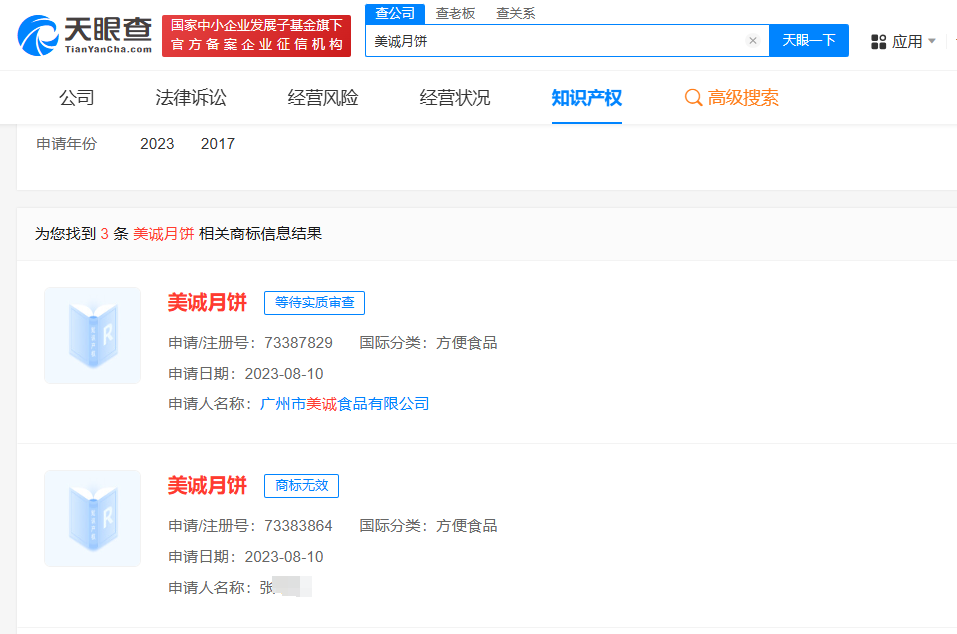The width and height of the screenshot is (957, 634).
Task: Click the red 国家中小企业发展子基金旗下 banner
Action: [256, 35]
